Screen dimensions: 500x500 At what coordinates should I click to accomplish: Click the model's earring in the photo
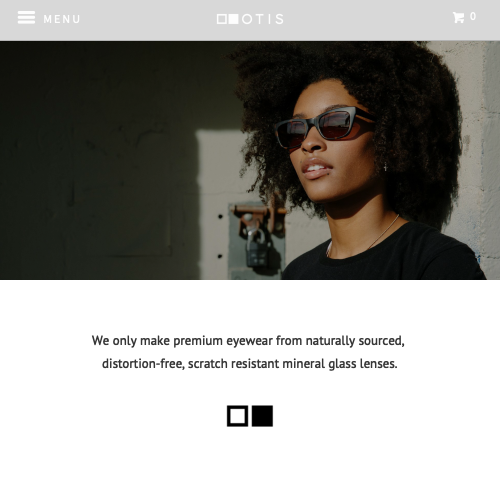coord(385,166)
